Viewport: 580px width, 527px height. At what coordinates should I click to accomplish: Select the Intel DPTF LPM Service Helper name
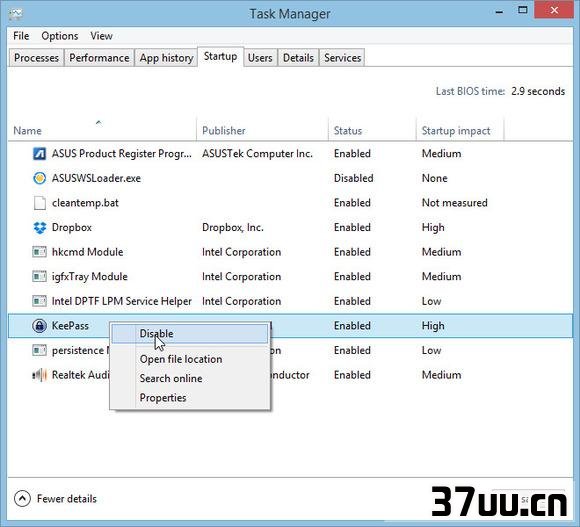(x=122, y=301)
